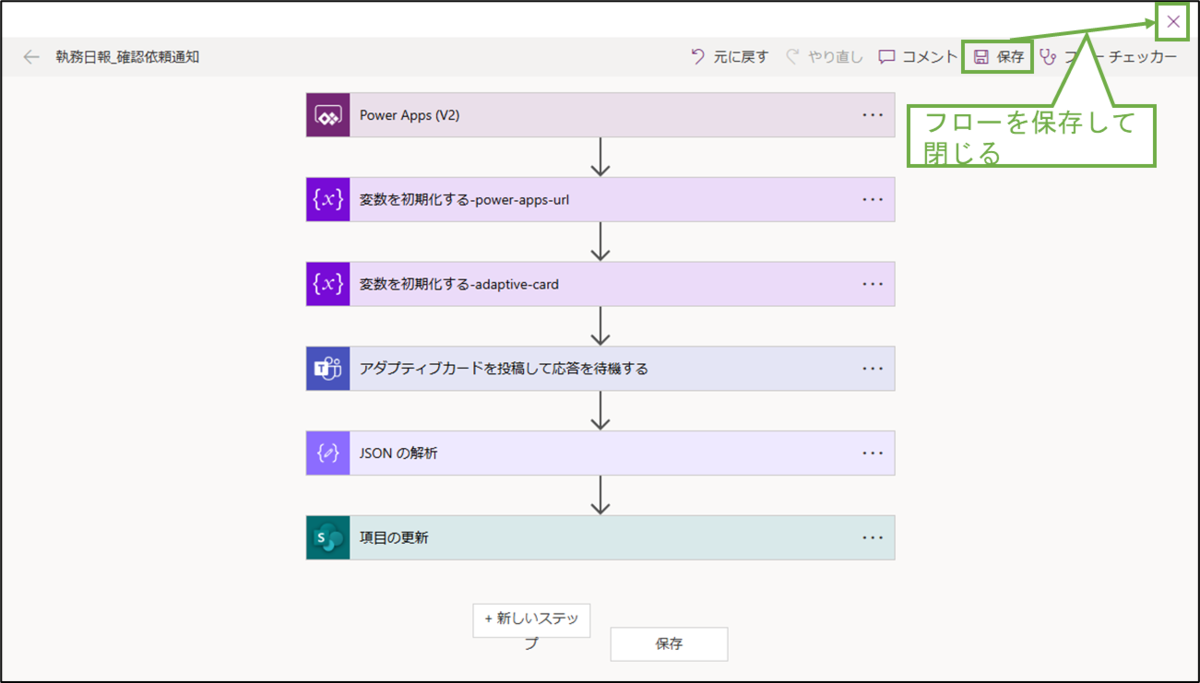Expand the 変数を初期化する-power-apps-url step
Screen dimensions: 1200x683
[600, 199]
